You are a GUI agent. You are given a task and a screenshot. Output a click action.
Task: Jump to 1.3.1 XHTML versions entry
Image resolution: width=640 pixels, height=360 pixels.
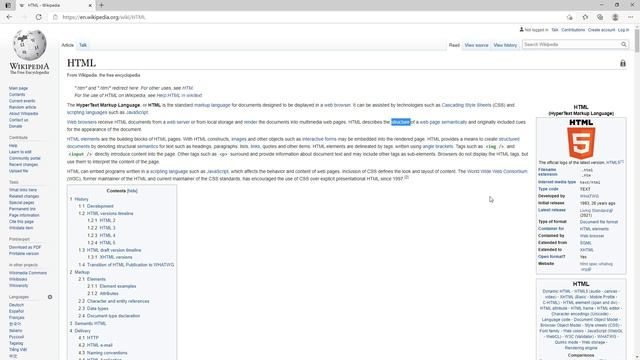tap(116, 258)
